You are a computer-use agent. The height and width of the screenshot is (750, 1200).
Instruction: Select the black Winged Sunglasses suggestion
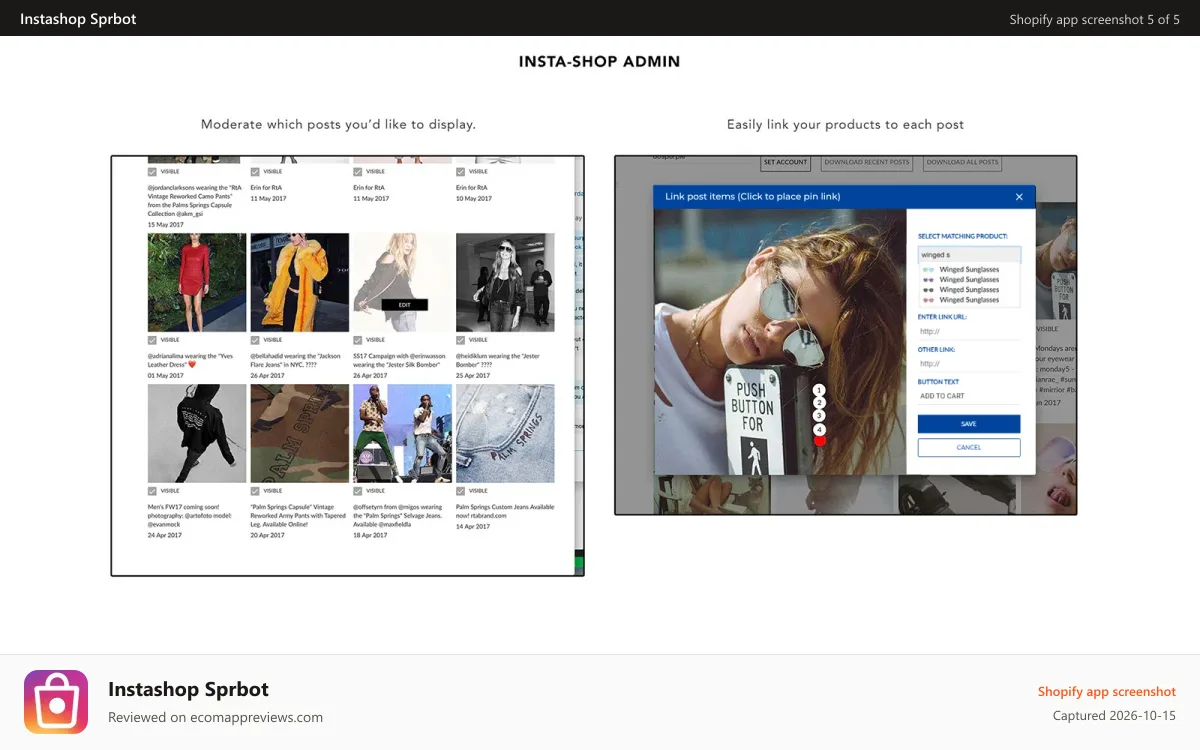pos(969,290)
